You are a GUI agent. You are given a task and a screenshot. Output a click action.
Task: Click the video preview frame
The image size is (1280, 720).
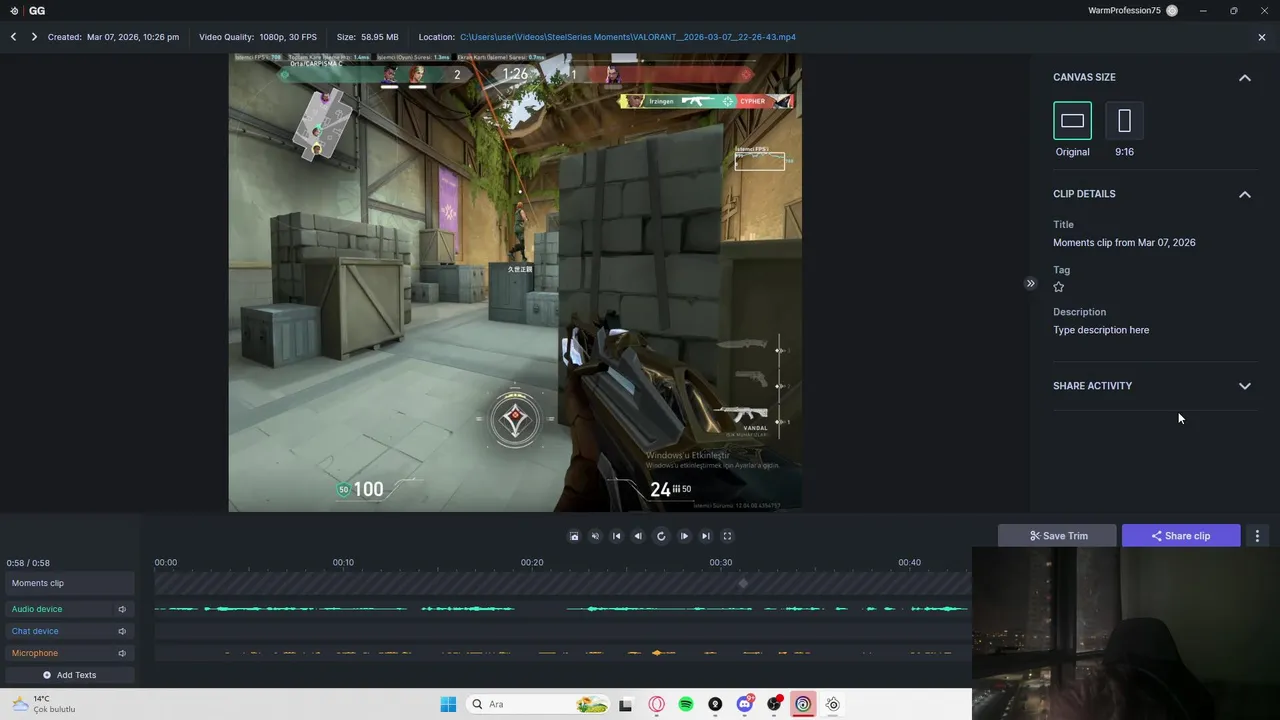coord(515,282)
